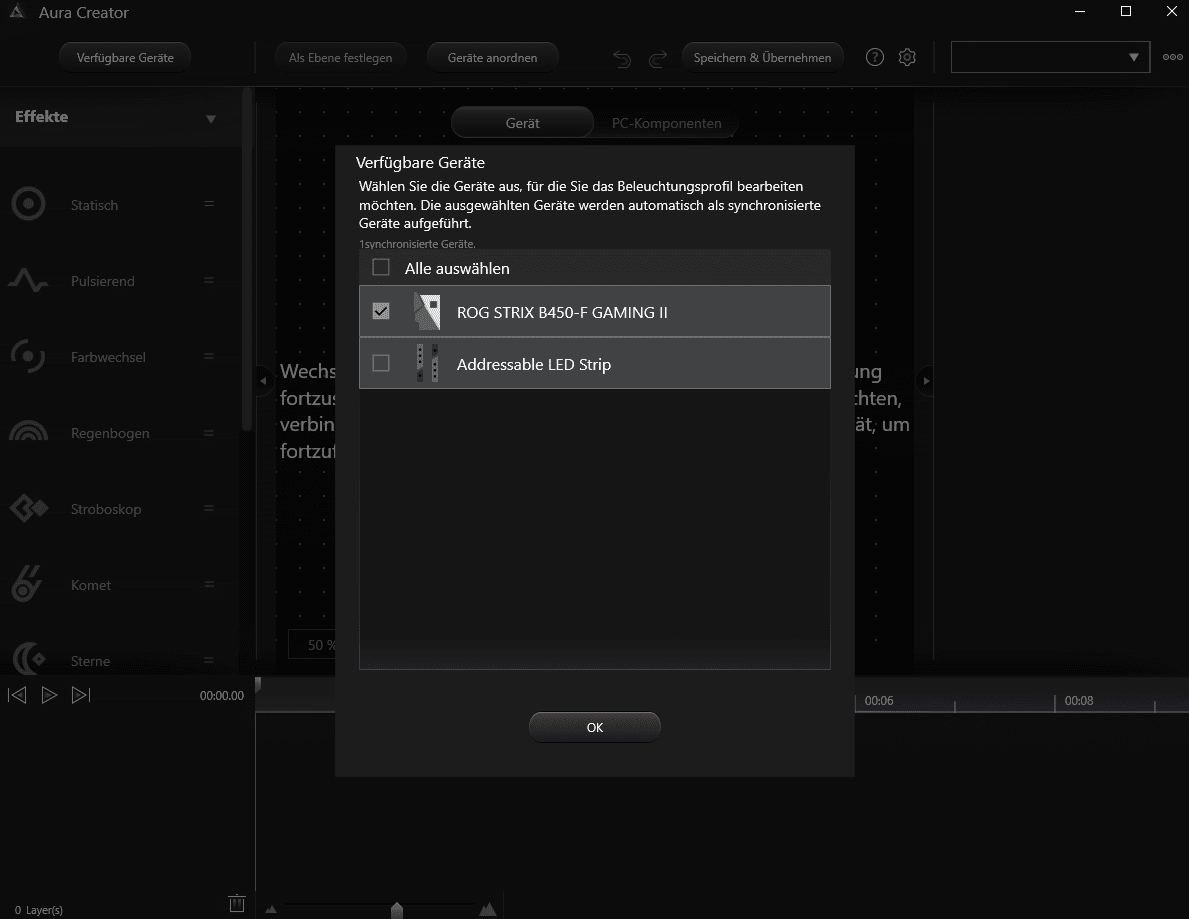Viewport: 1189px width, 919px height.
Task: Play the lighting timeline
Action: point(49,695)
